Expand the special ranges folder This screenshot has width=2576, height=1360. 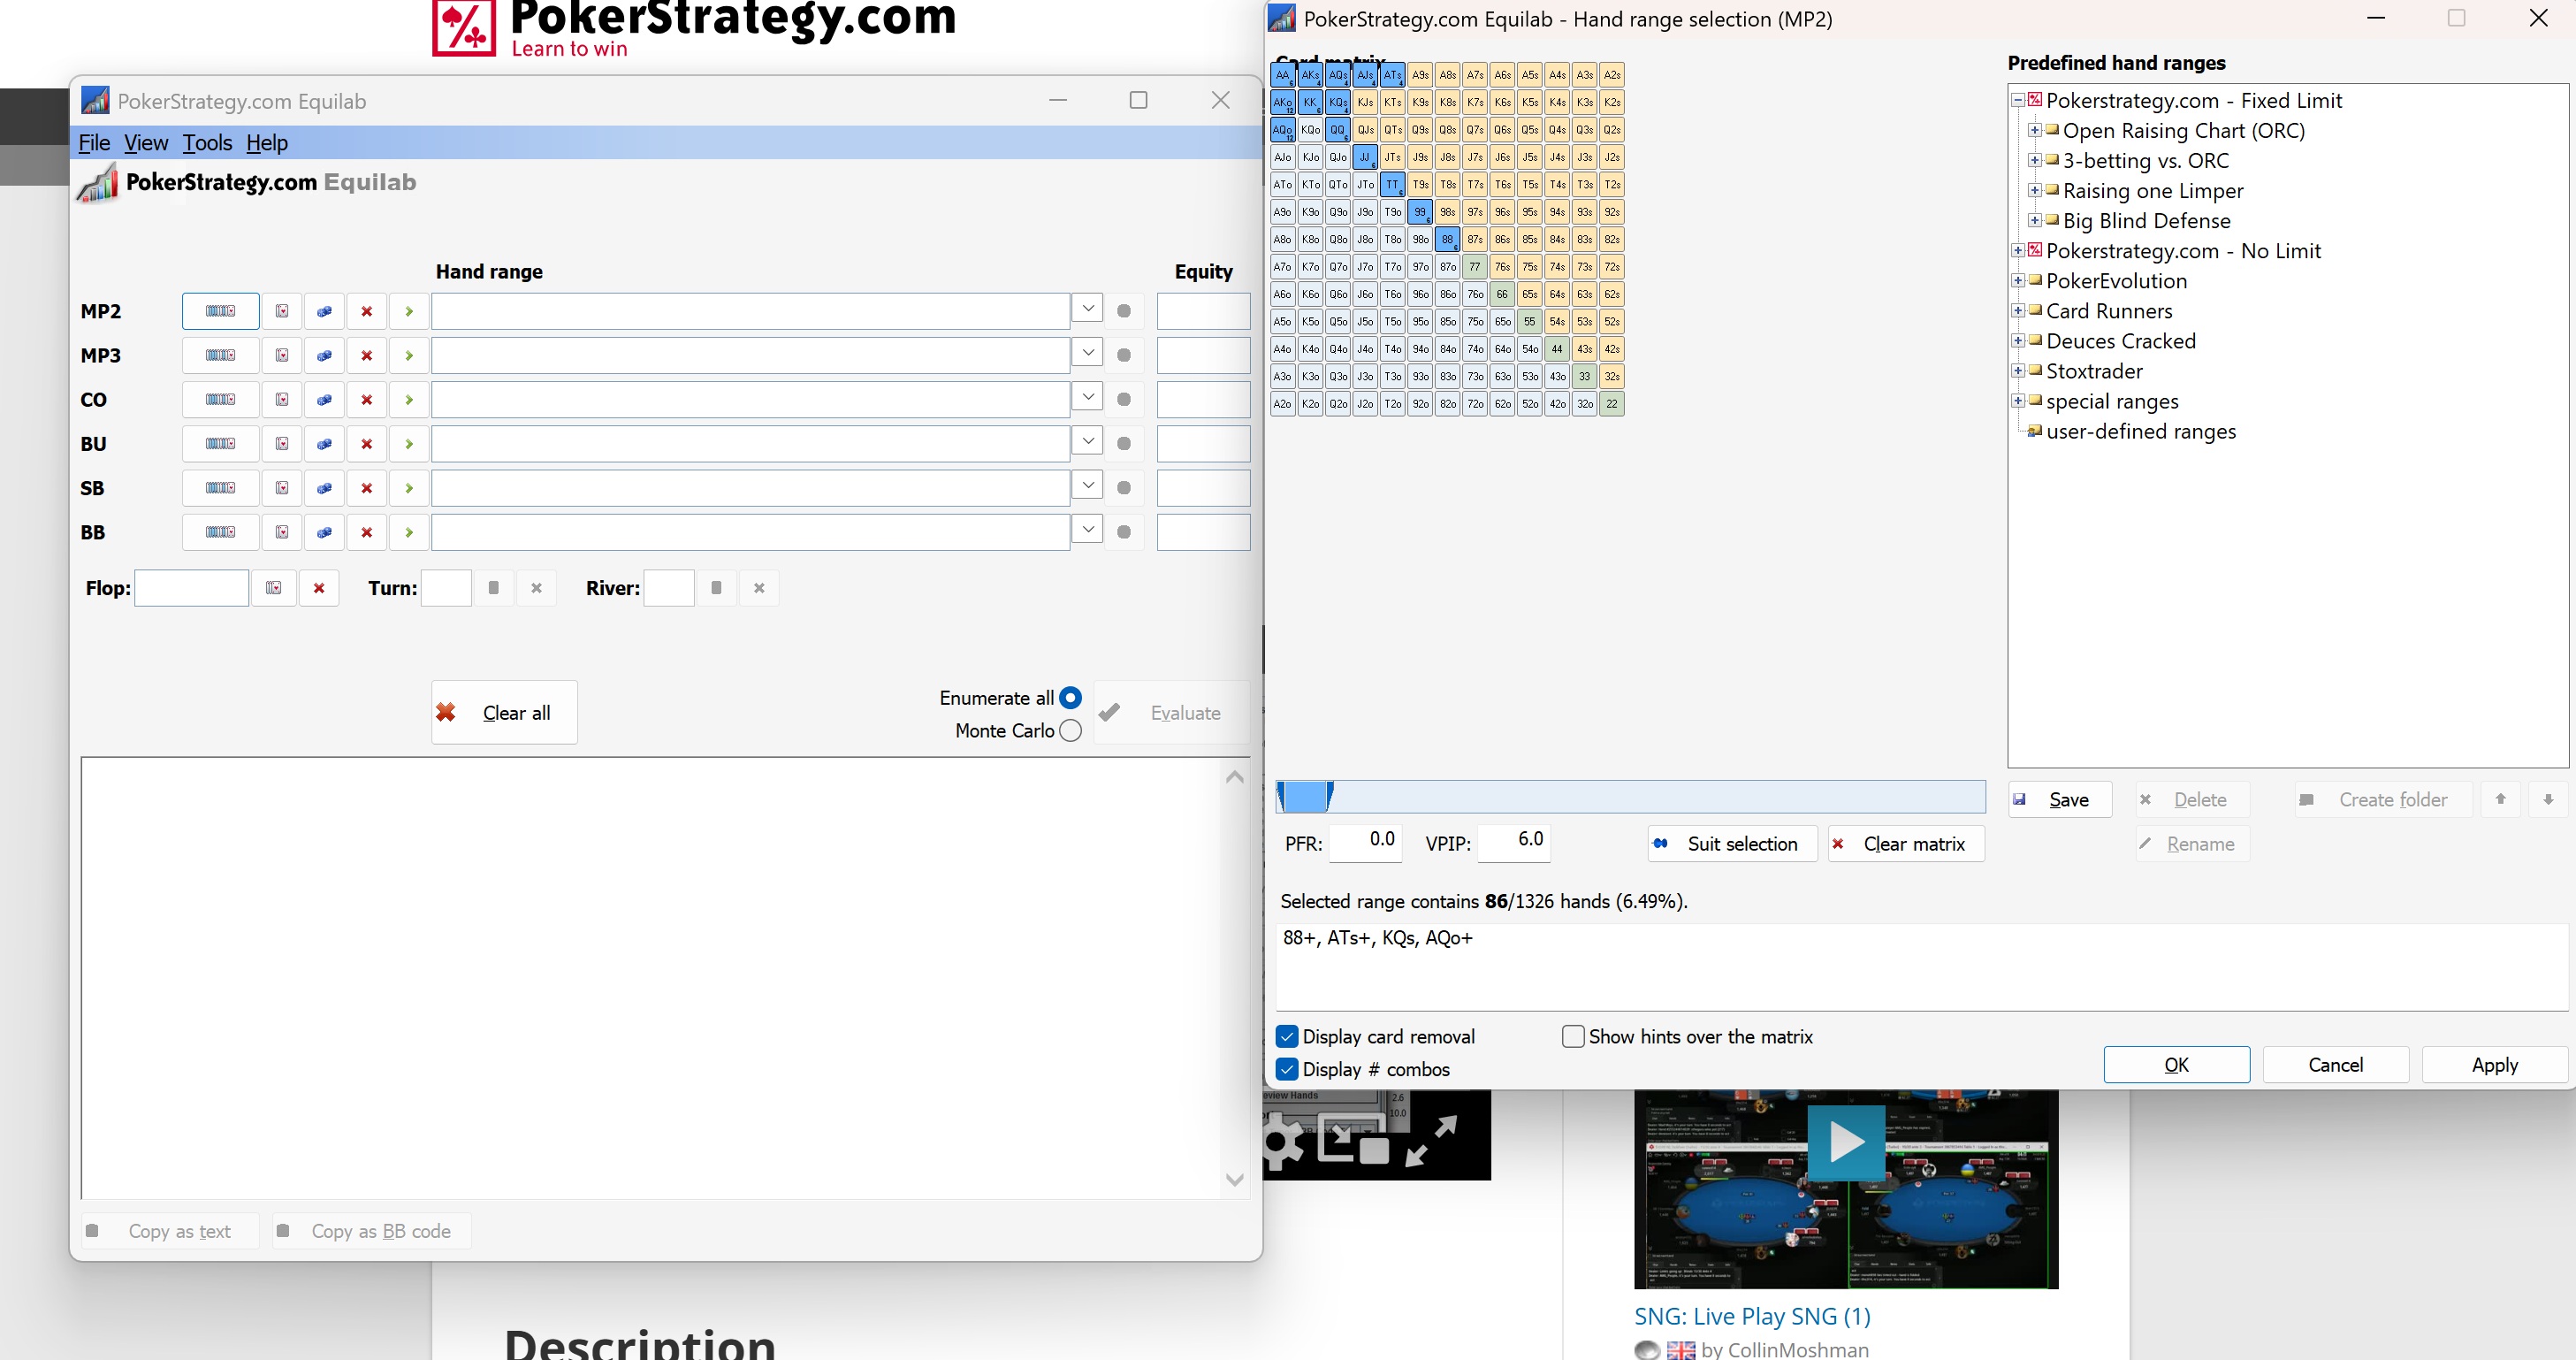tap(2018, 401)
